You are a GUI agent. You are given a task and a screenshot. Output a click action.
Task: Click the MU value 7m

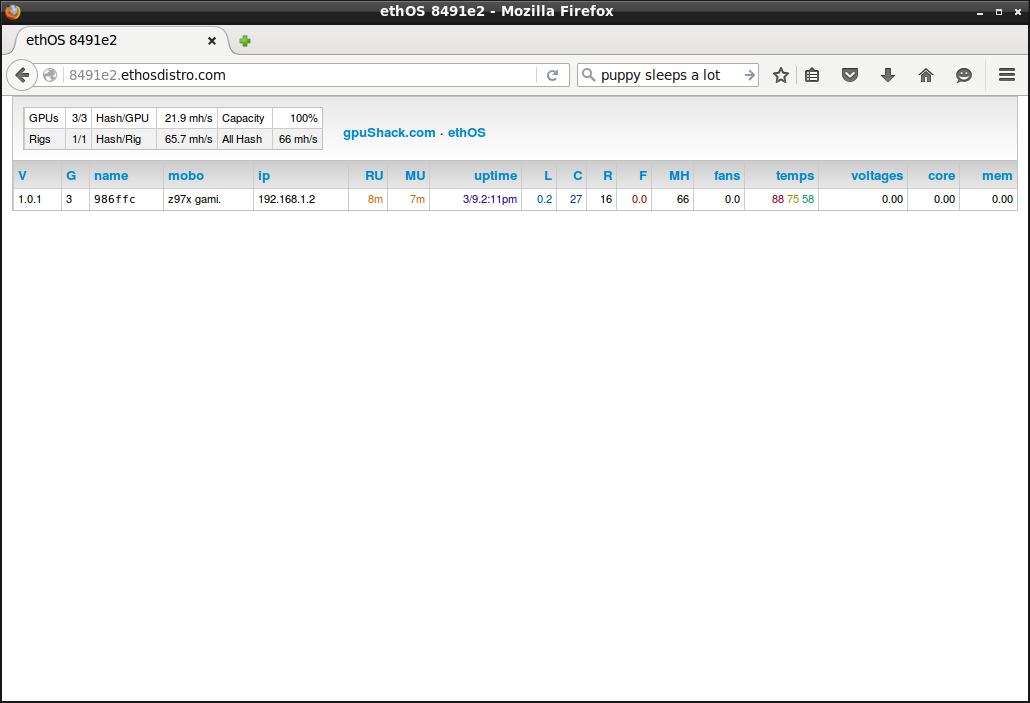pyautogui.click(x=417, y=199)
